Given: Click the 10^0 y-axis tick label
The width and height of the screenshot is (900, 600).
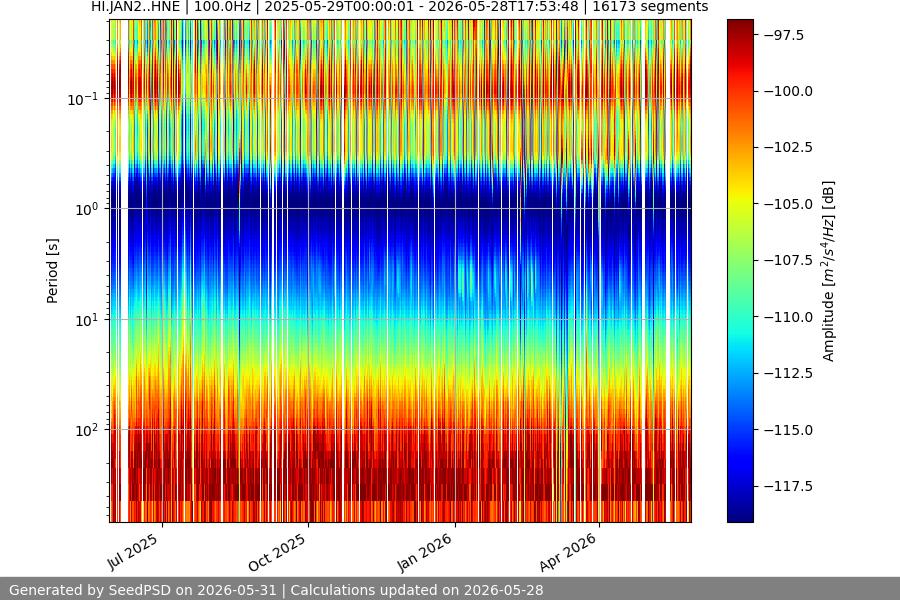Looking at the screenshot, I should 87,209.
